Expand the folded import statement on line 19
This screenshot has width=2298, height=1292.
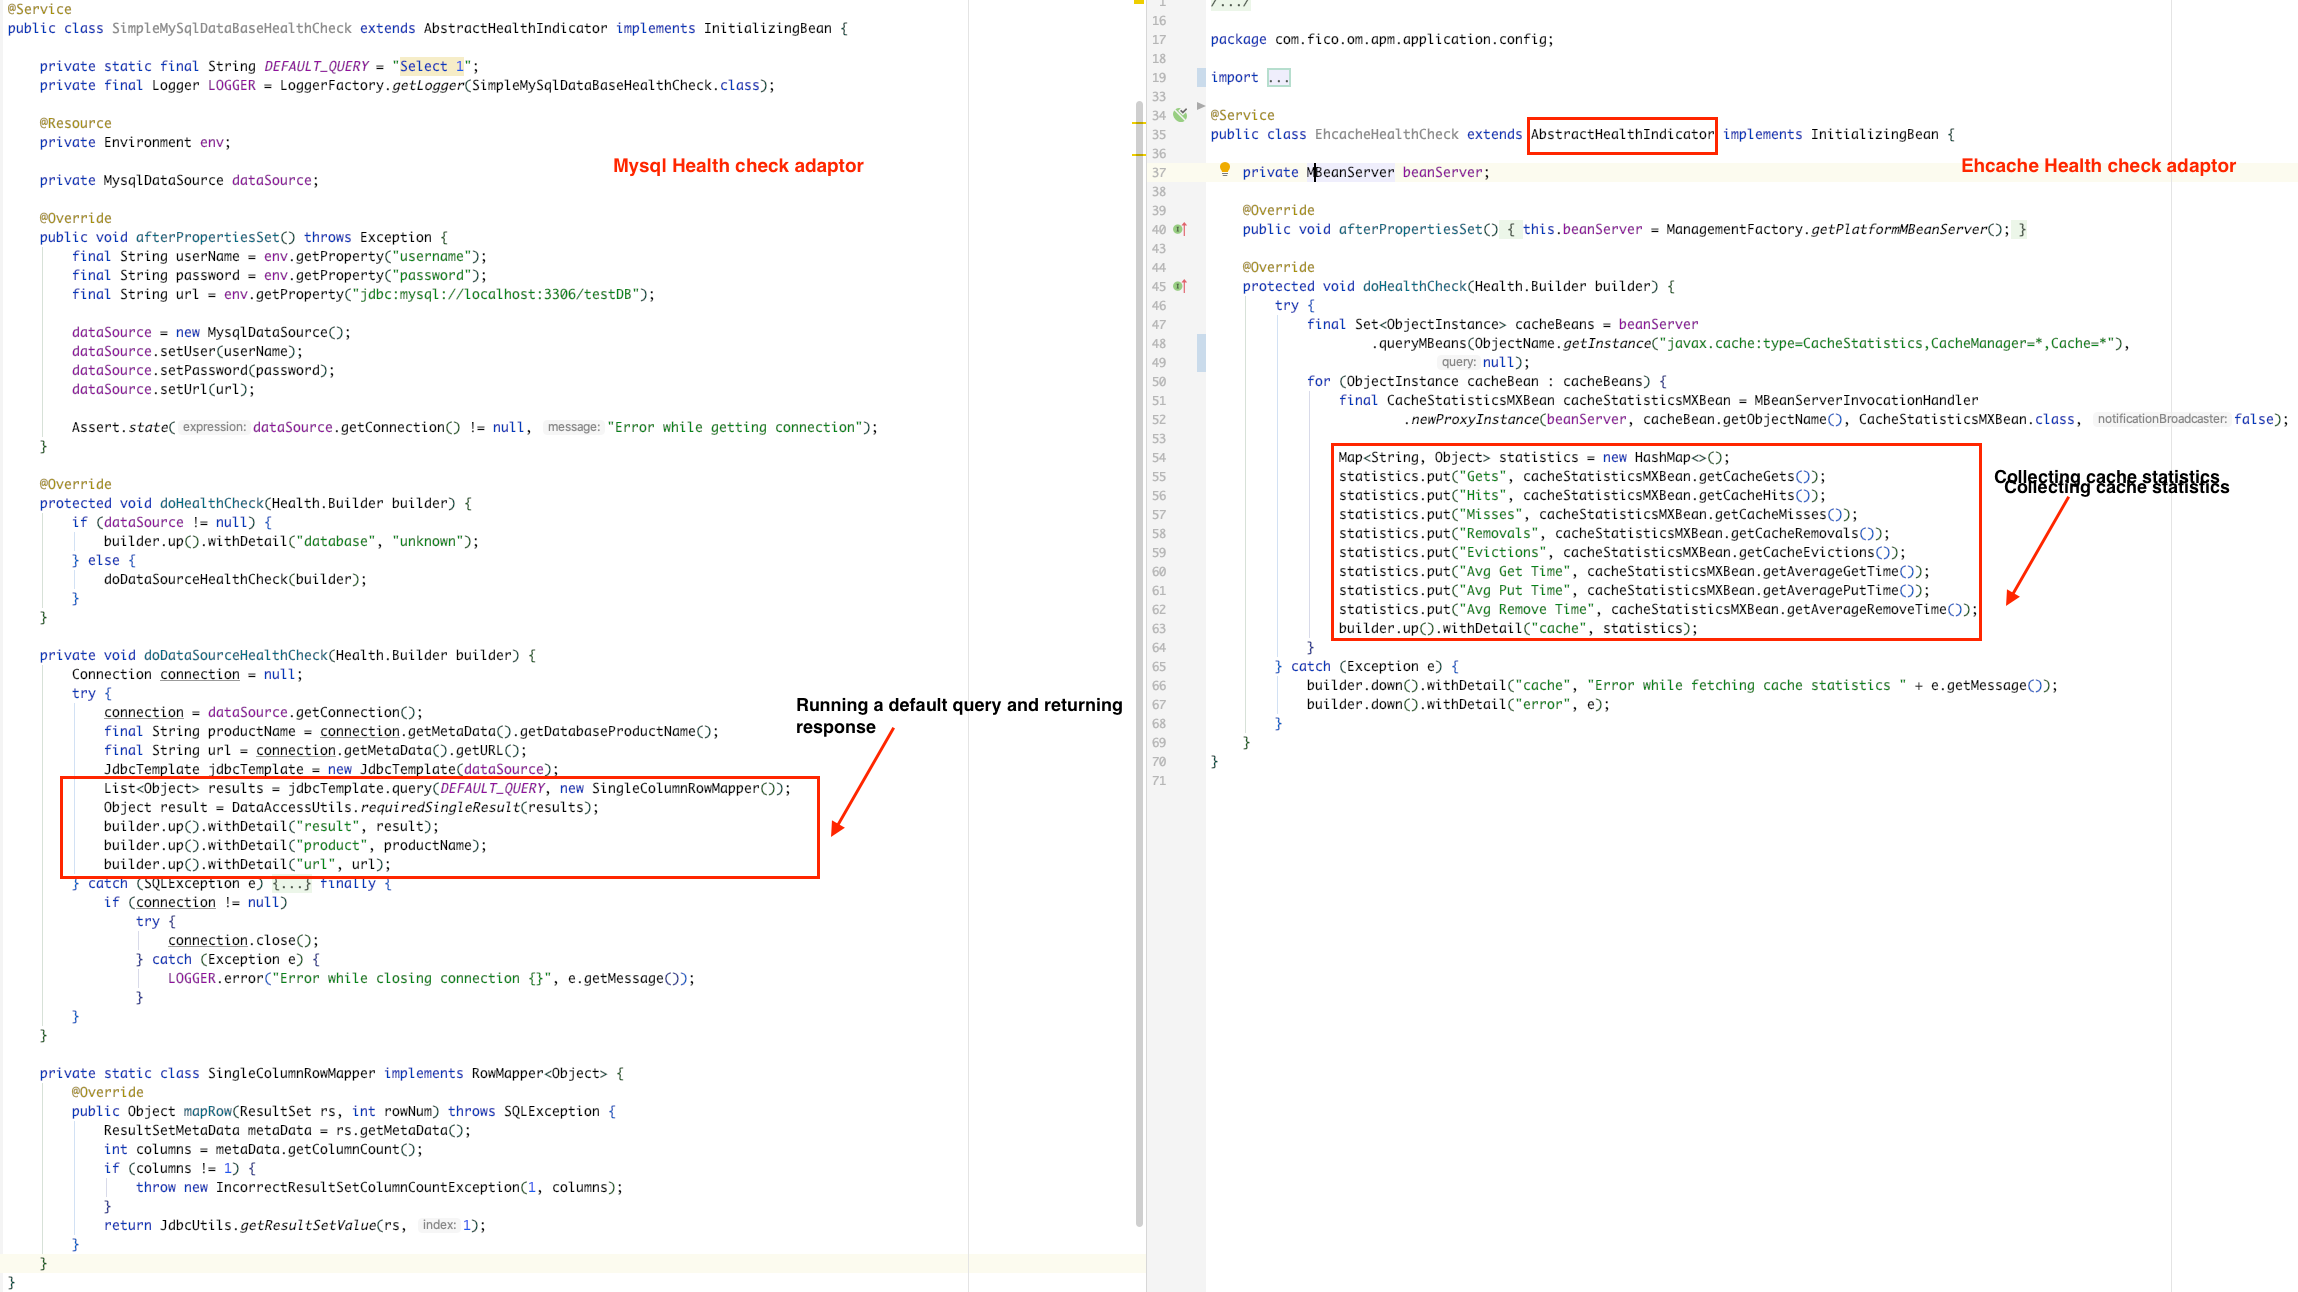pyautogui.click(x=1278, y=77)
